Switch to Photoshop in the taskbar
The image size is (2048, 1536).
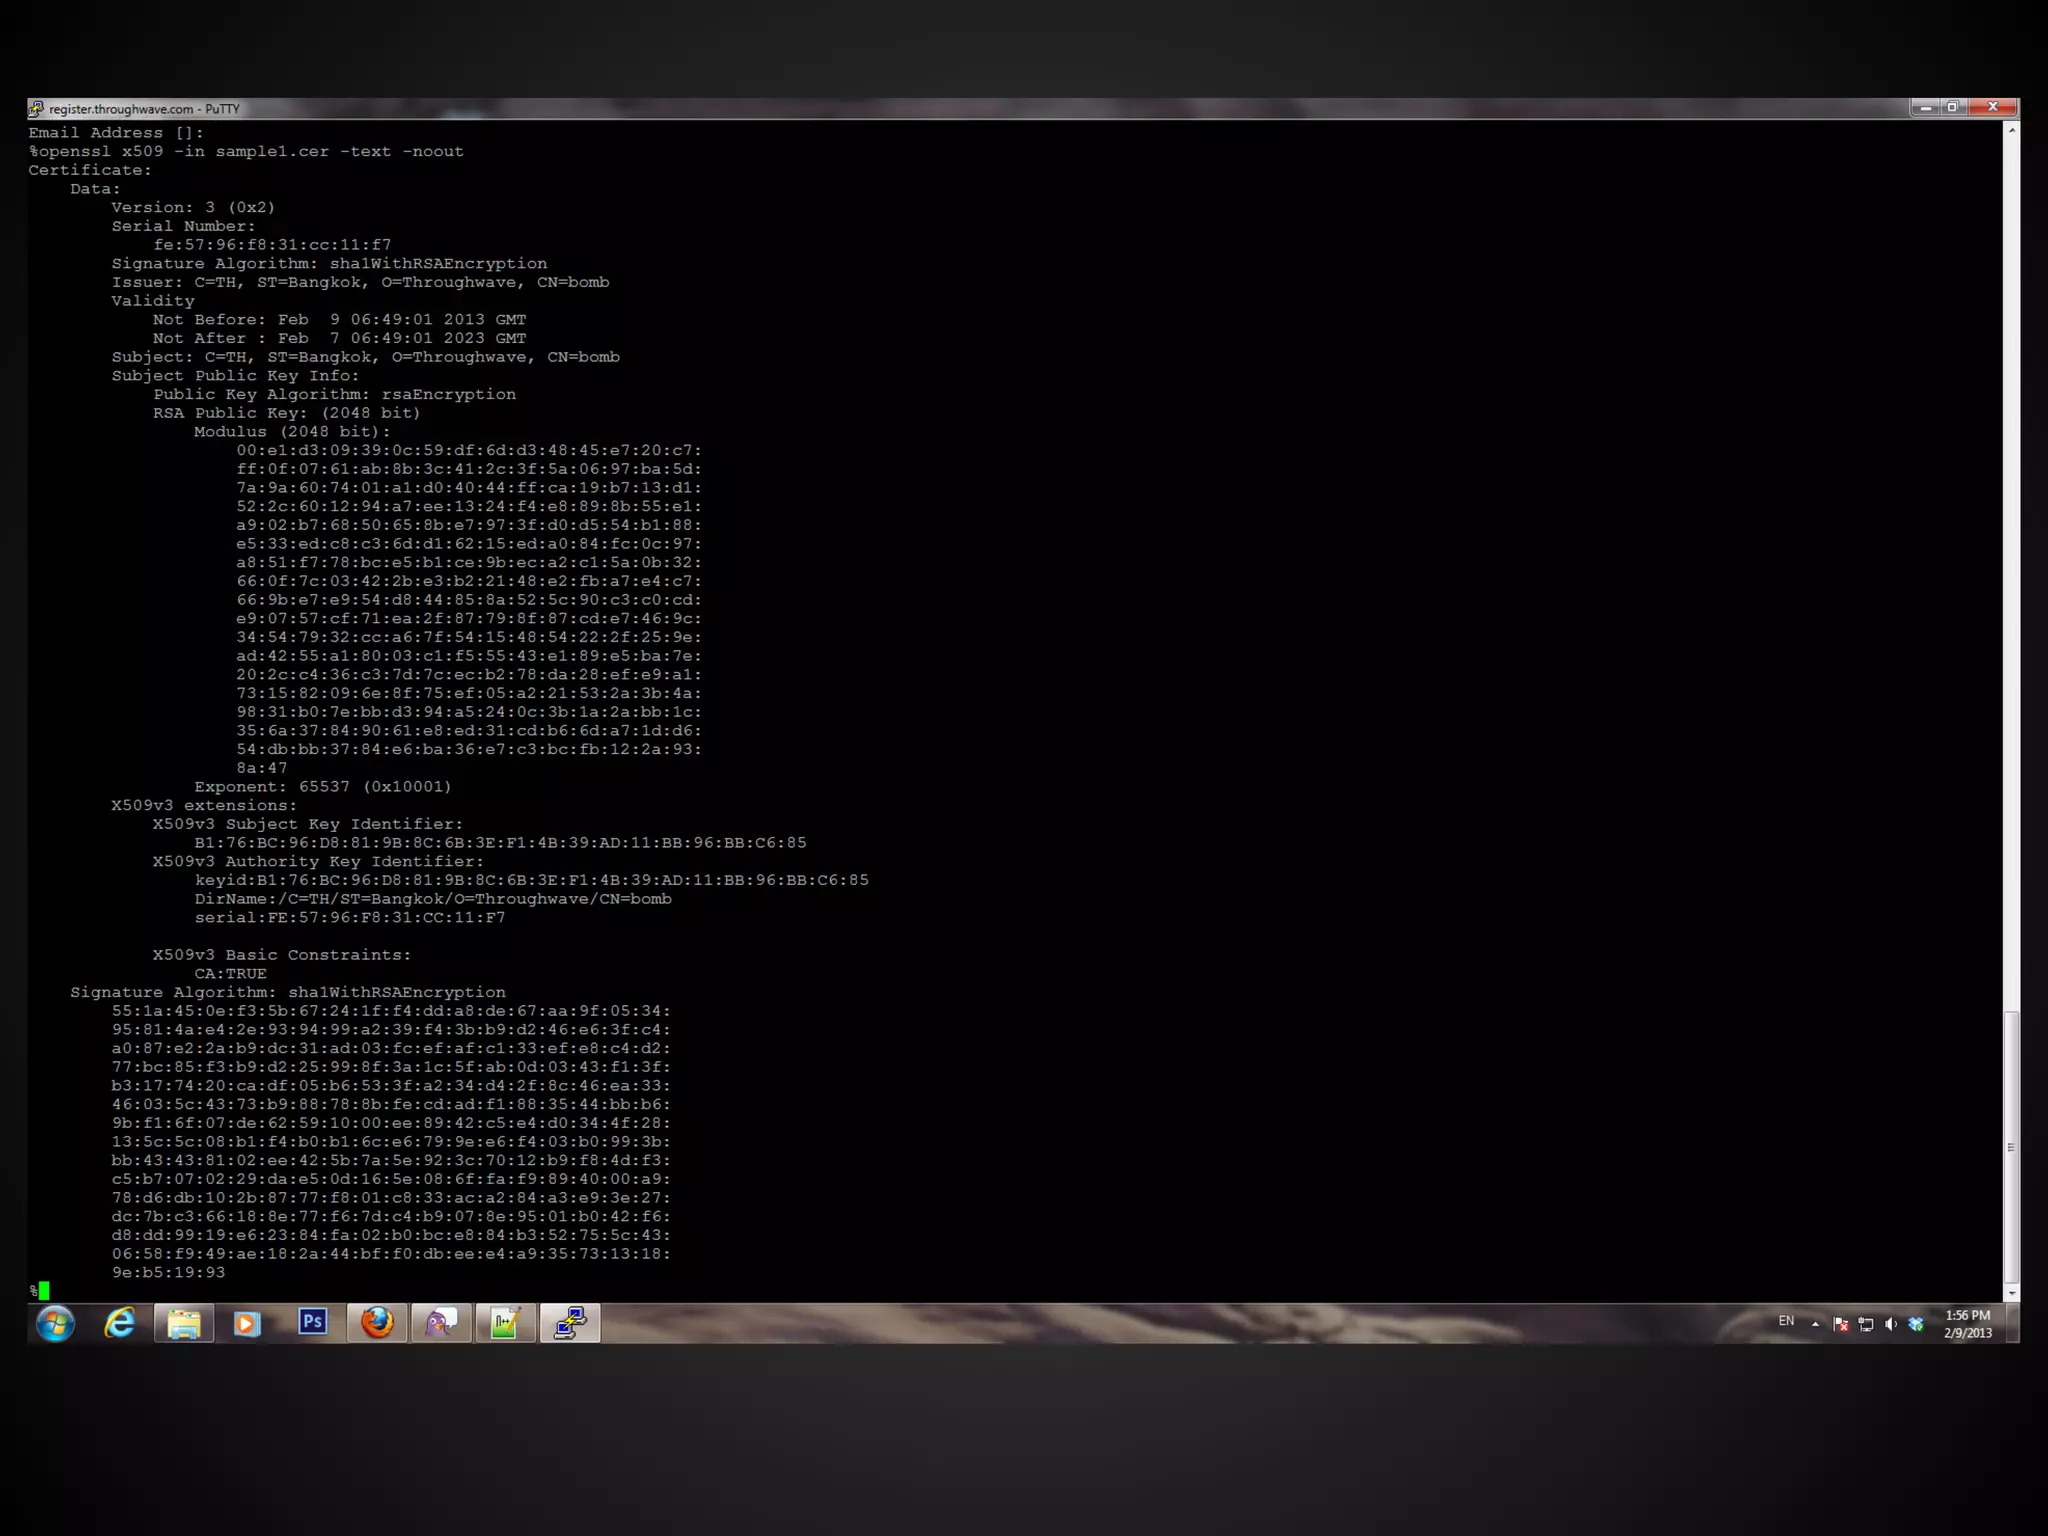[x=312, y=1322]
